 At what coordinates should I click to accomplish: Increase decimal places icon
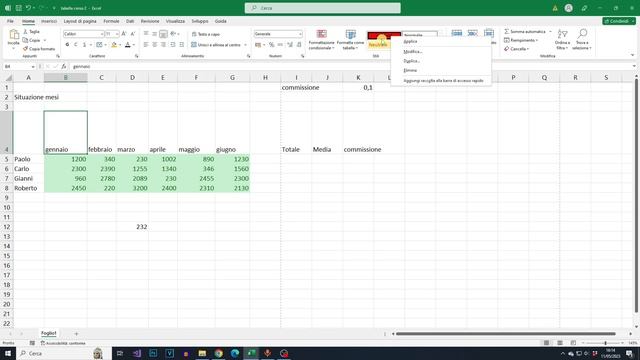pos(290,45)
